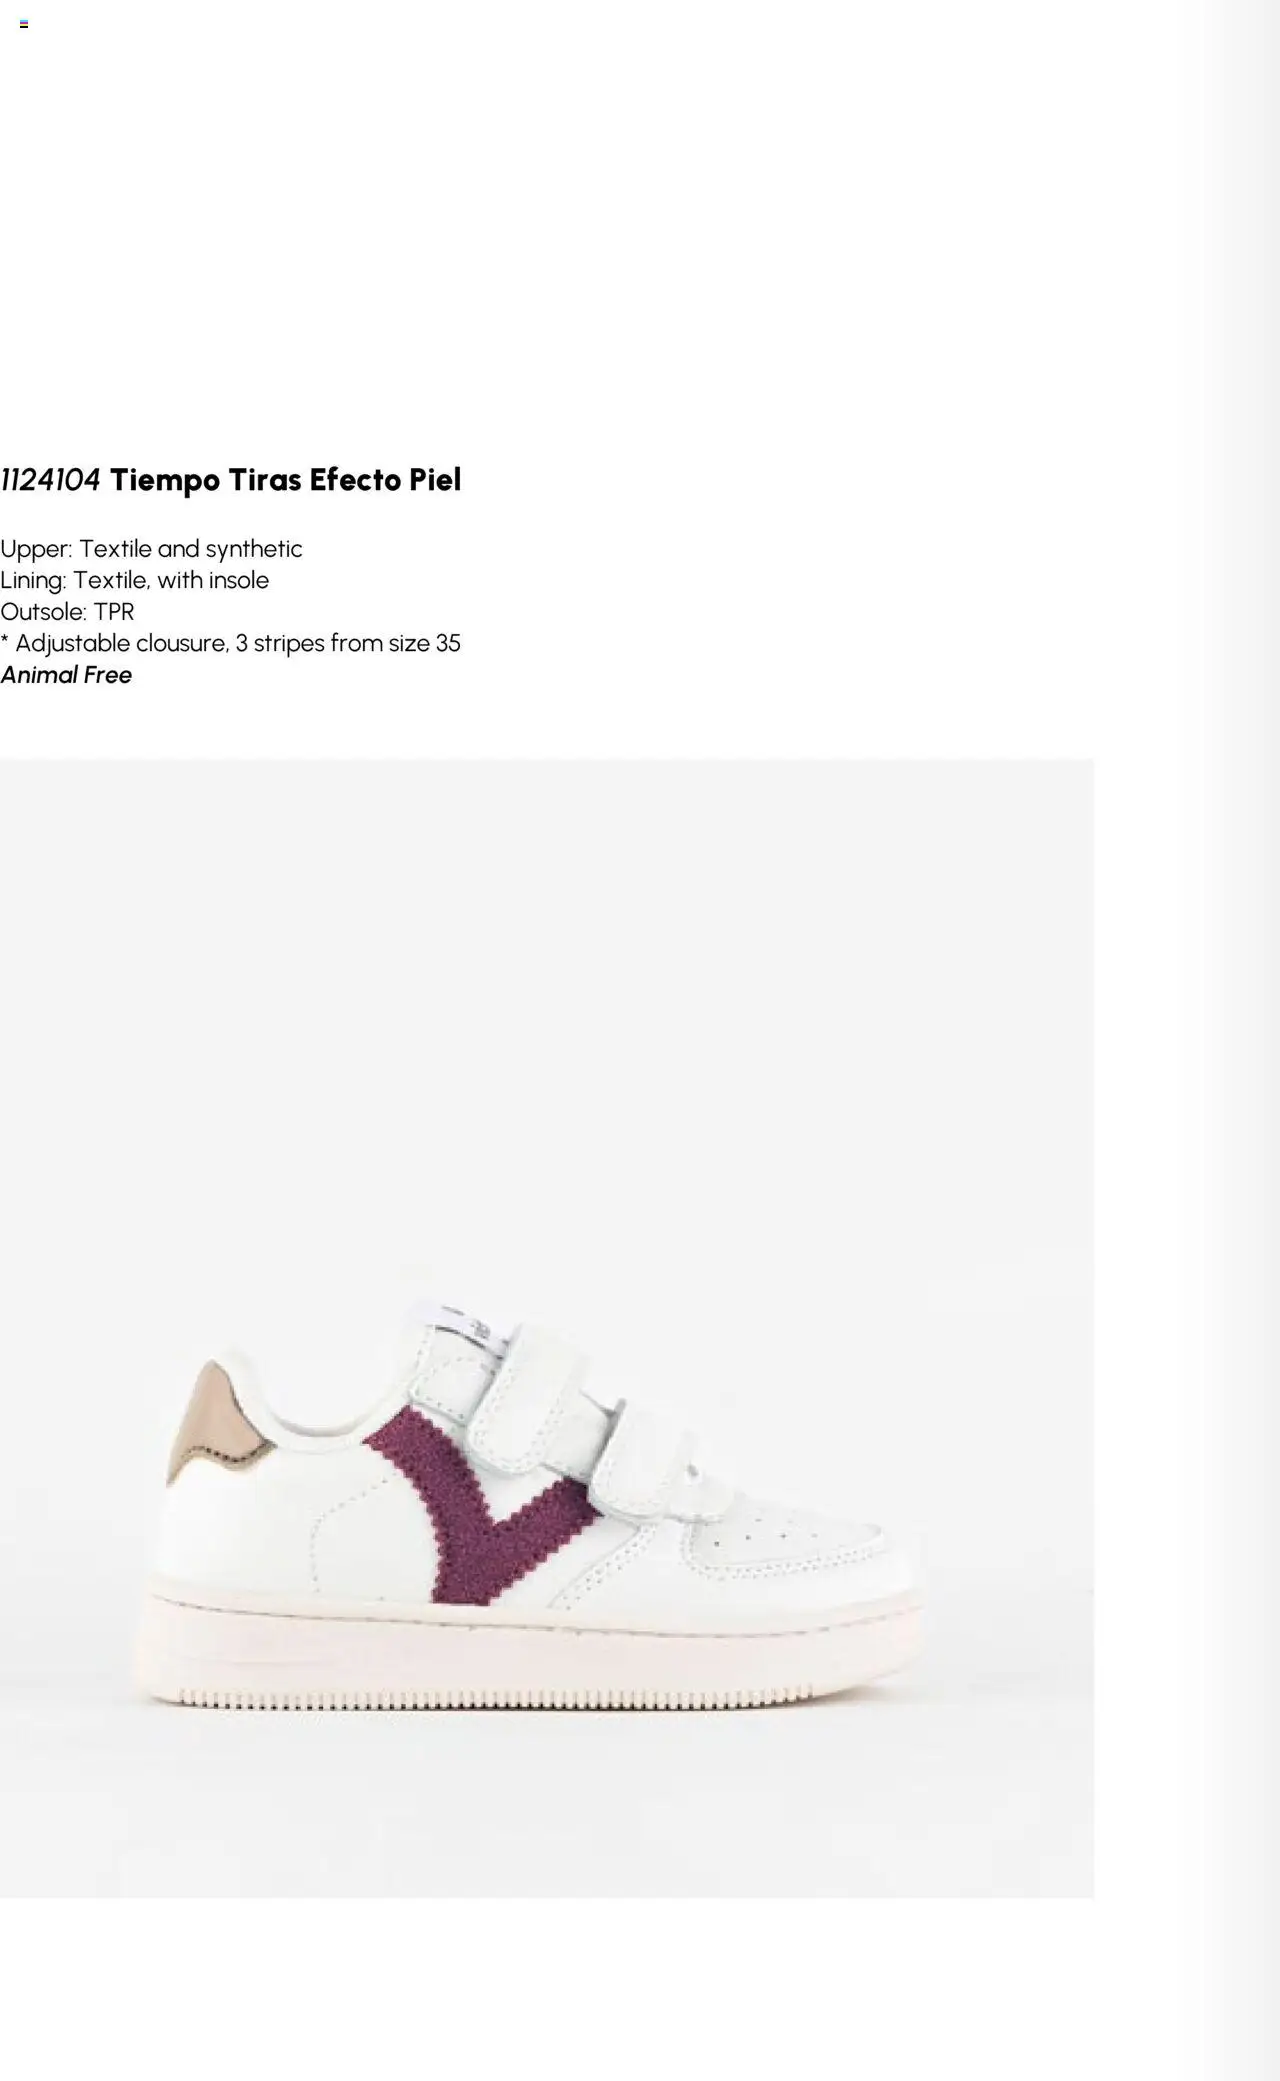Click the Animal Free label
Viewport: 1280px width, 2081px height.
(66, 675)
